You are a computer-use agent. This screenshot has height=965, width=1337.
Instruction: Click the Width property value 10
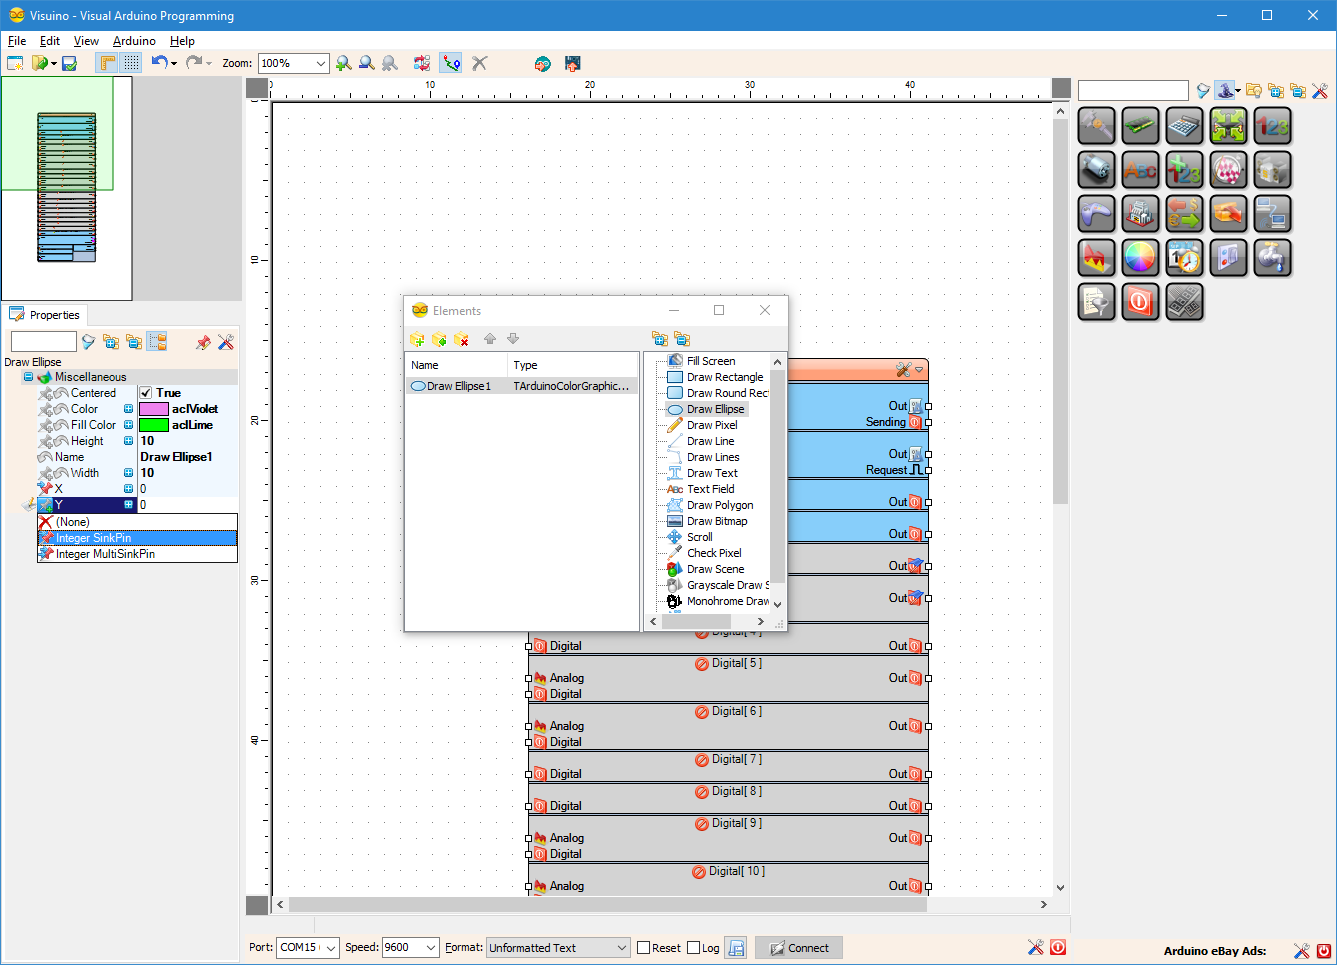(x=188, y=473)
